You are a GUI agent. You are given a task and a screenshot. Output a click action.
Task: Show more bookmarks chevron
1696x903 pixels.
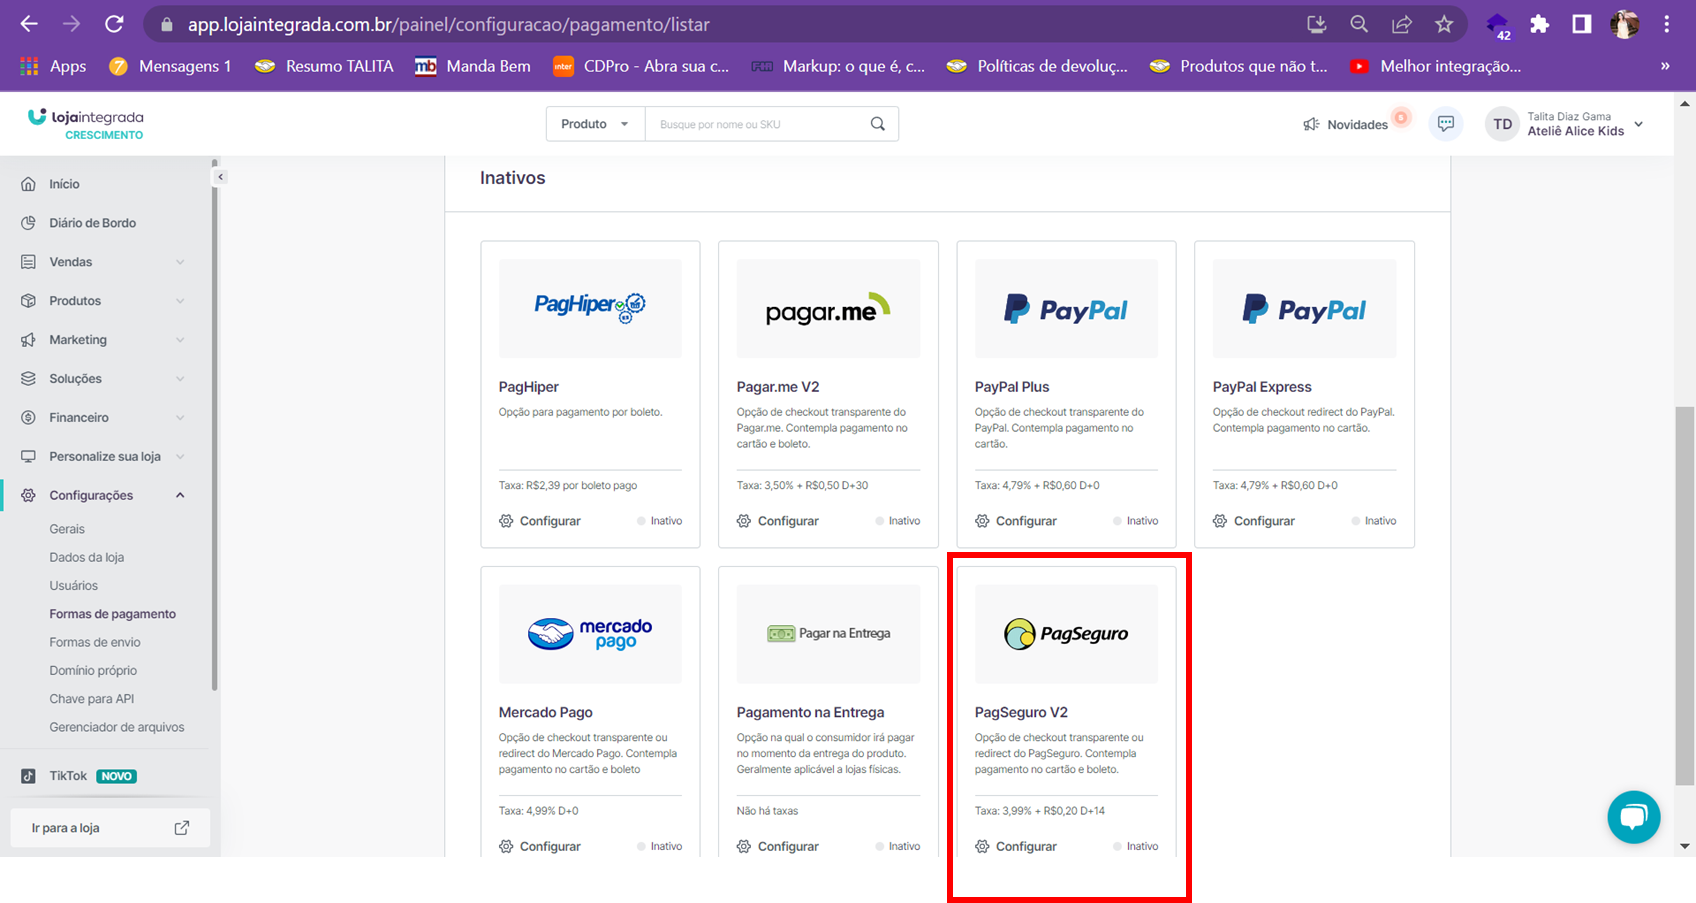[x=1665, y=66]
